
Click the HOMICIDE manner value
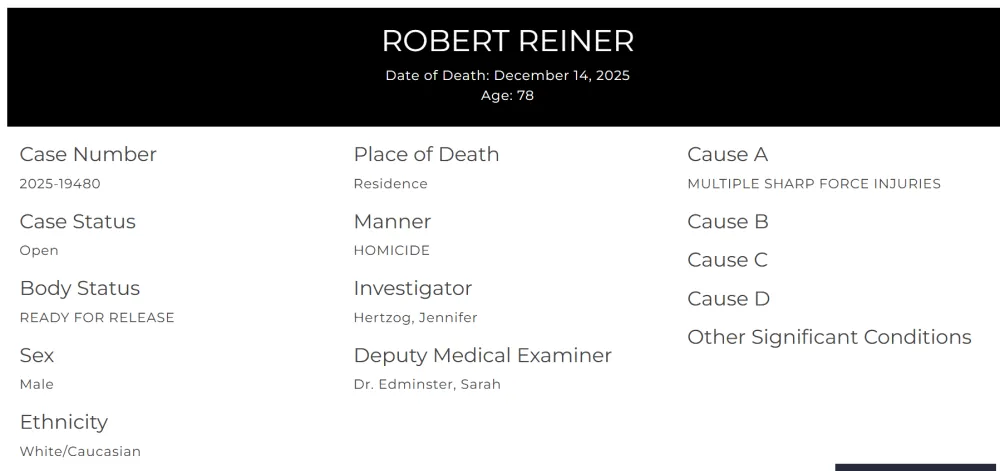coord(391,251)
